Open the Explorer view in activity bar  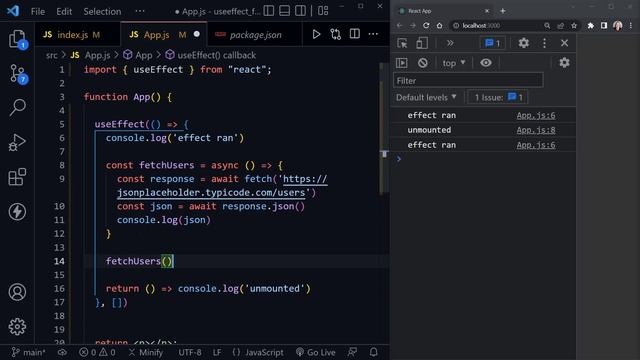[17, 40]
